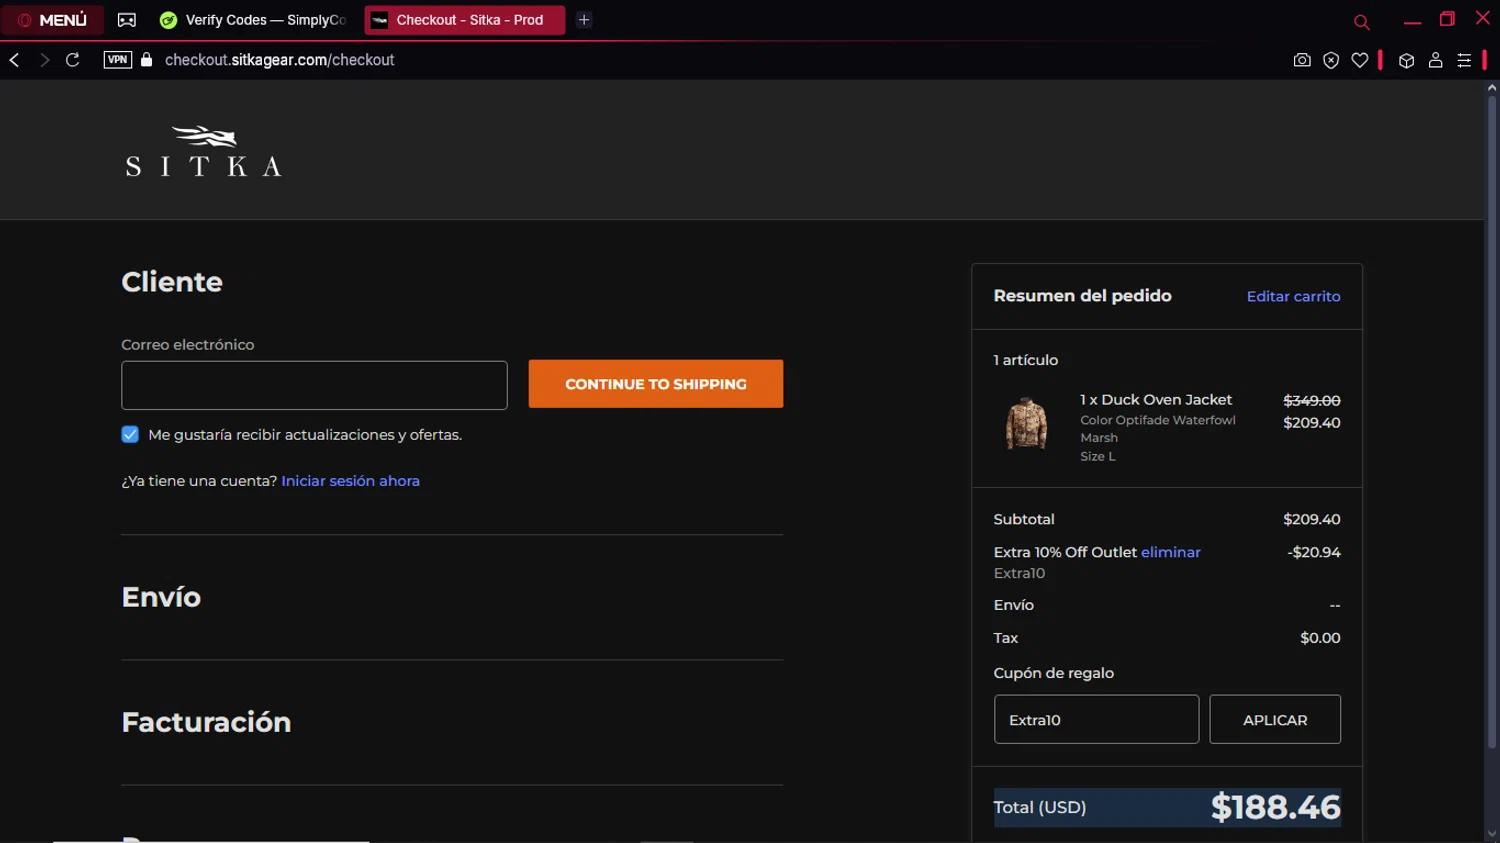The height and width of the screenshot is (843, 1500).
Task: Open the profile account icon
Action: [1435, 60]
